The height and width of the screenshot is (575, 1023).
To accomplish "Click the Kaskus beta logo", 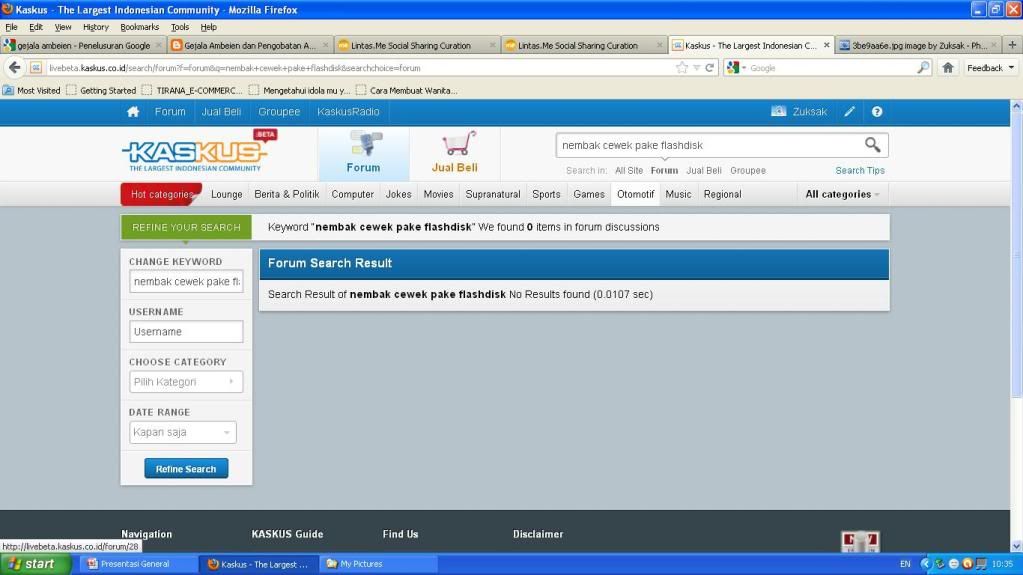I will (x=199, y=151).
